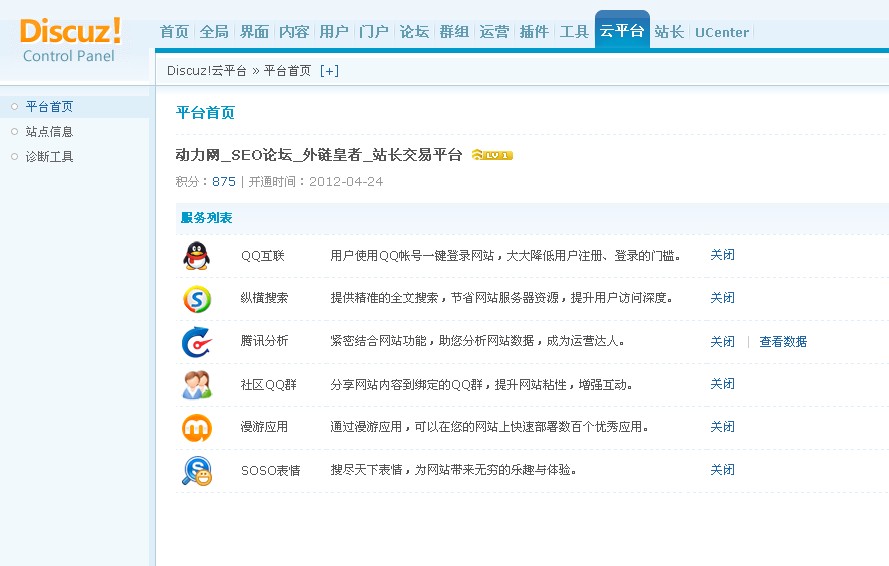Open the UCenter top menu tab
This screenshot has height=566, width=889.
(721, 32)
